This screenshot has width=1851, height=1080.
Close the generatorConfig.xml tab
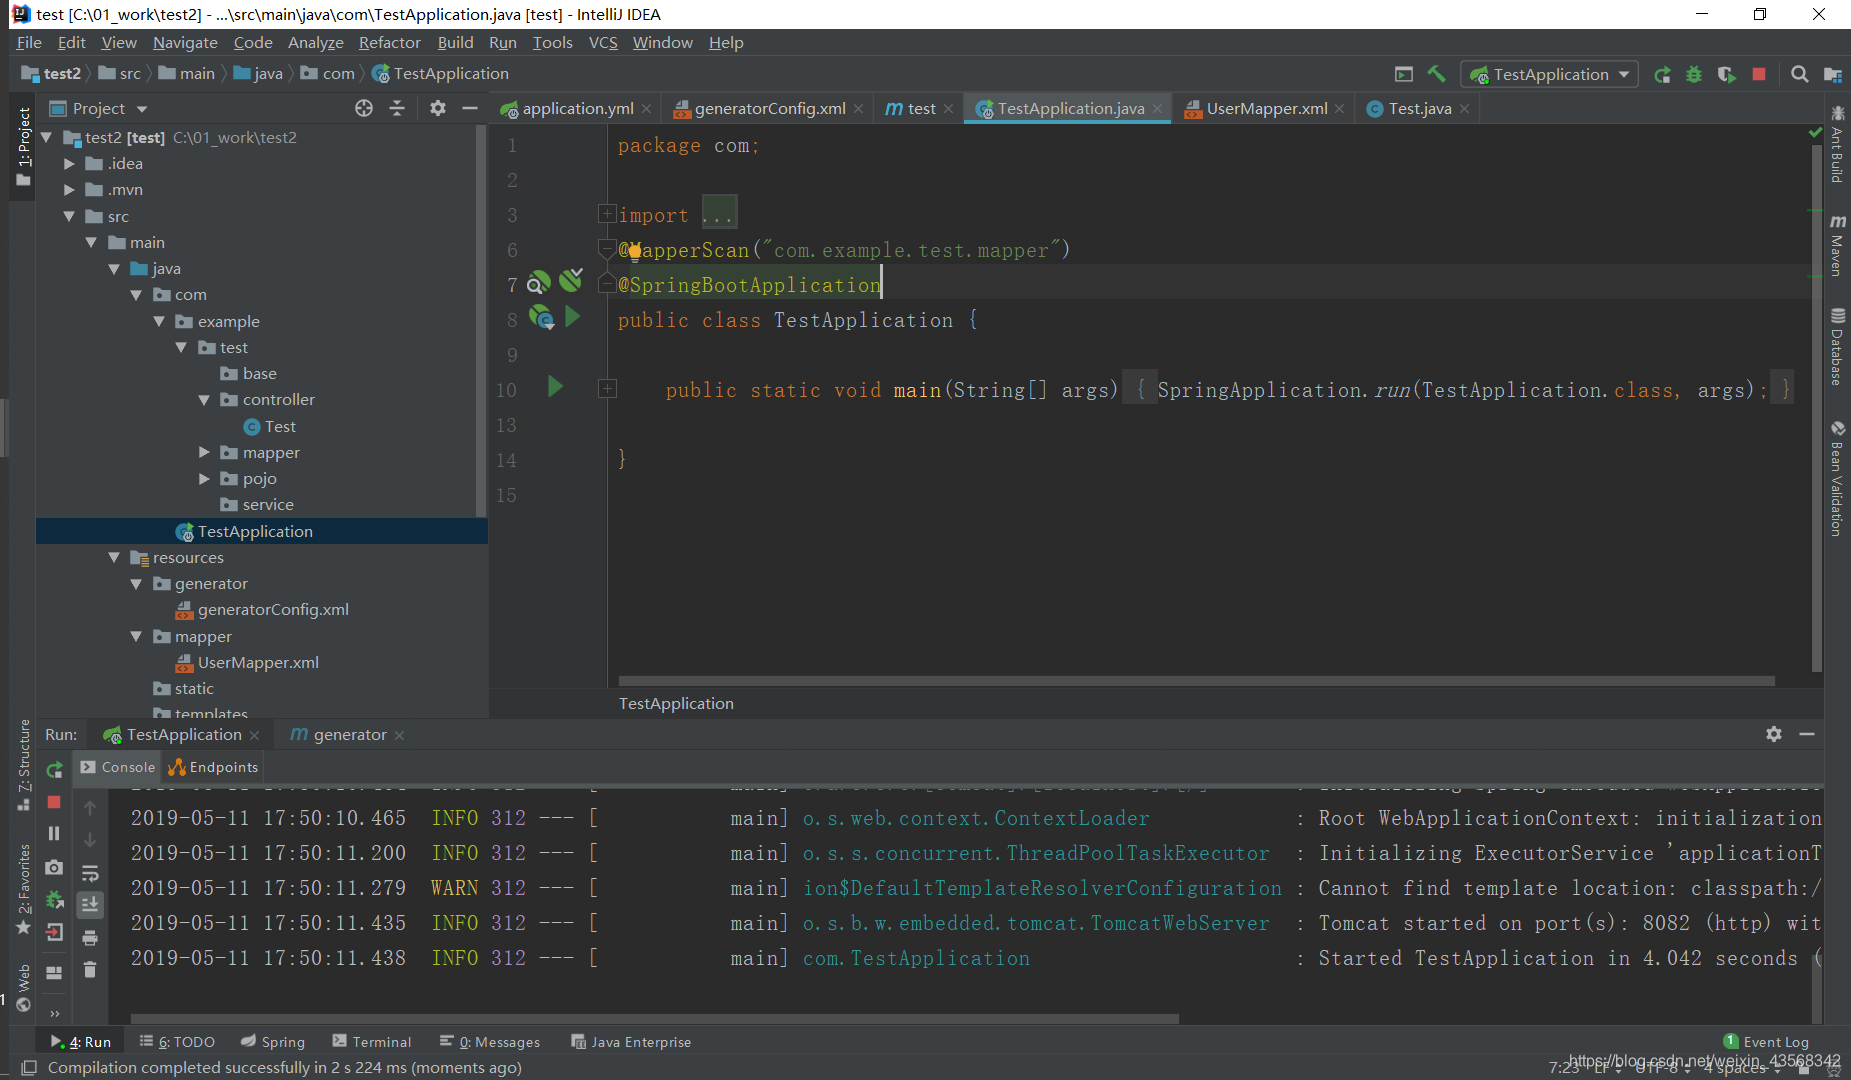[858, 109]
